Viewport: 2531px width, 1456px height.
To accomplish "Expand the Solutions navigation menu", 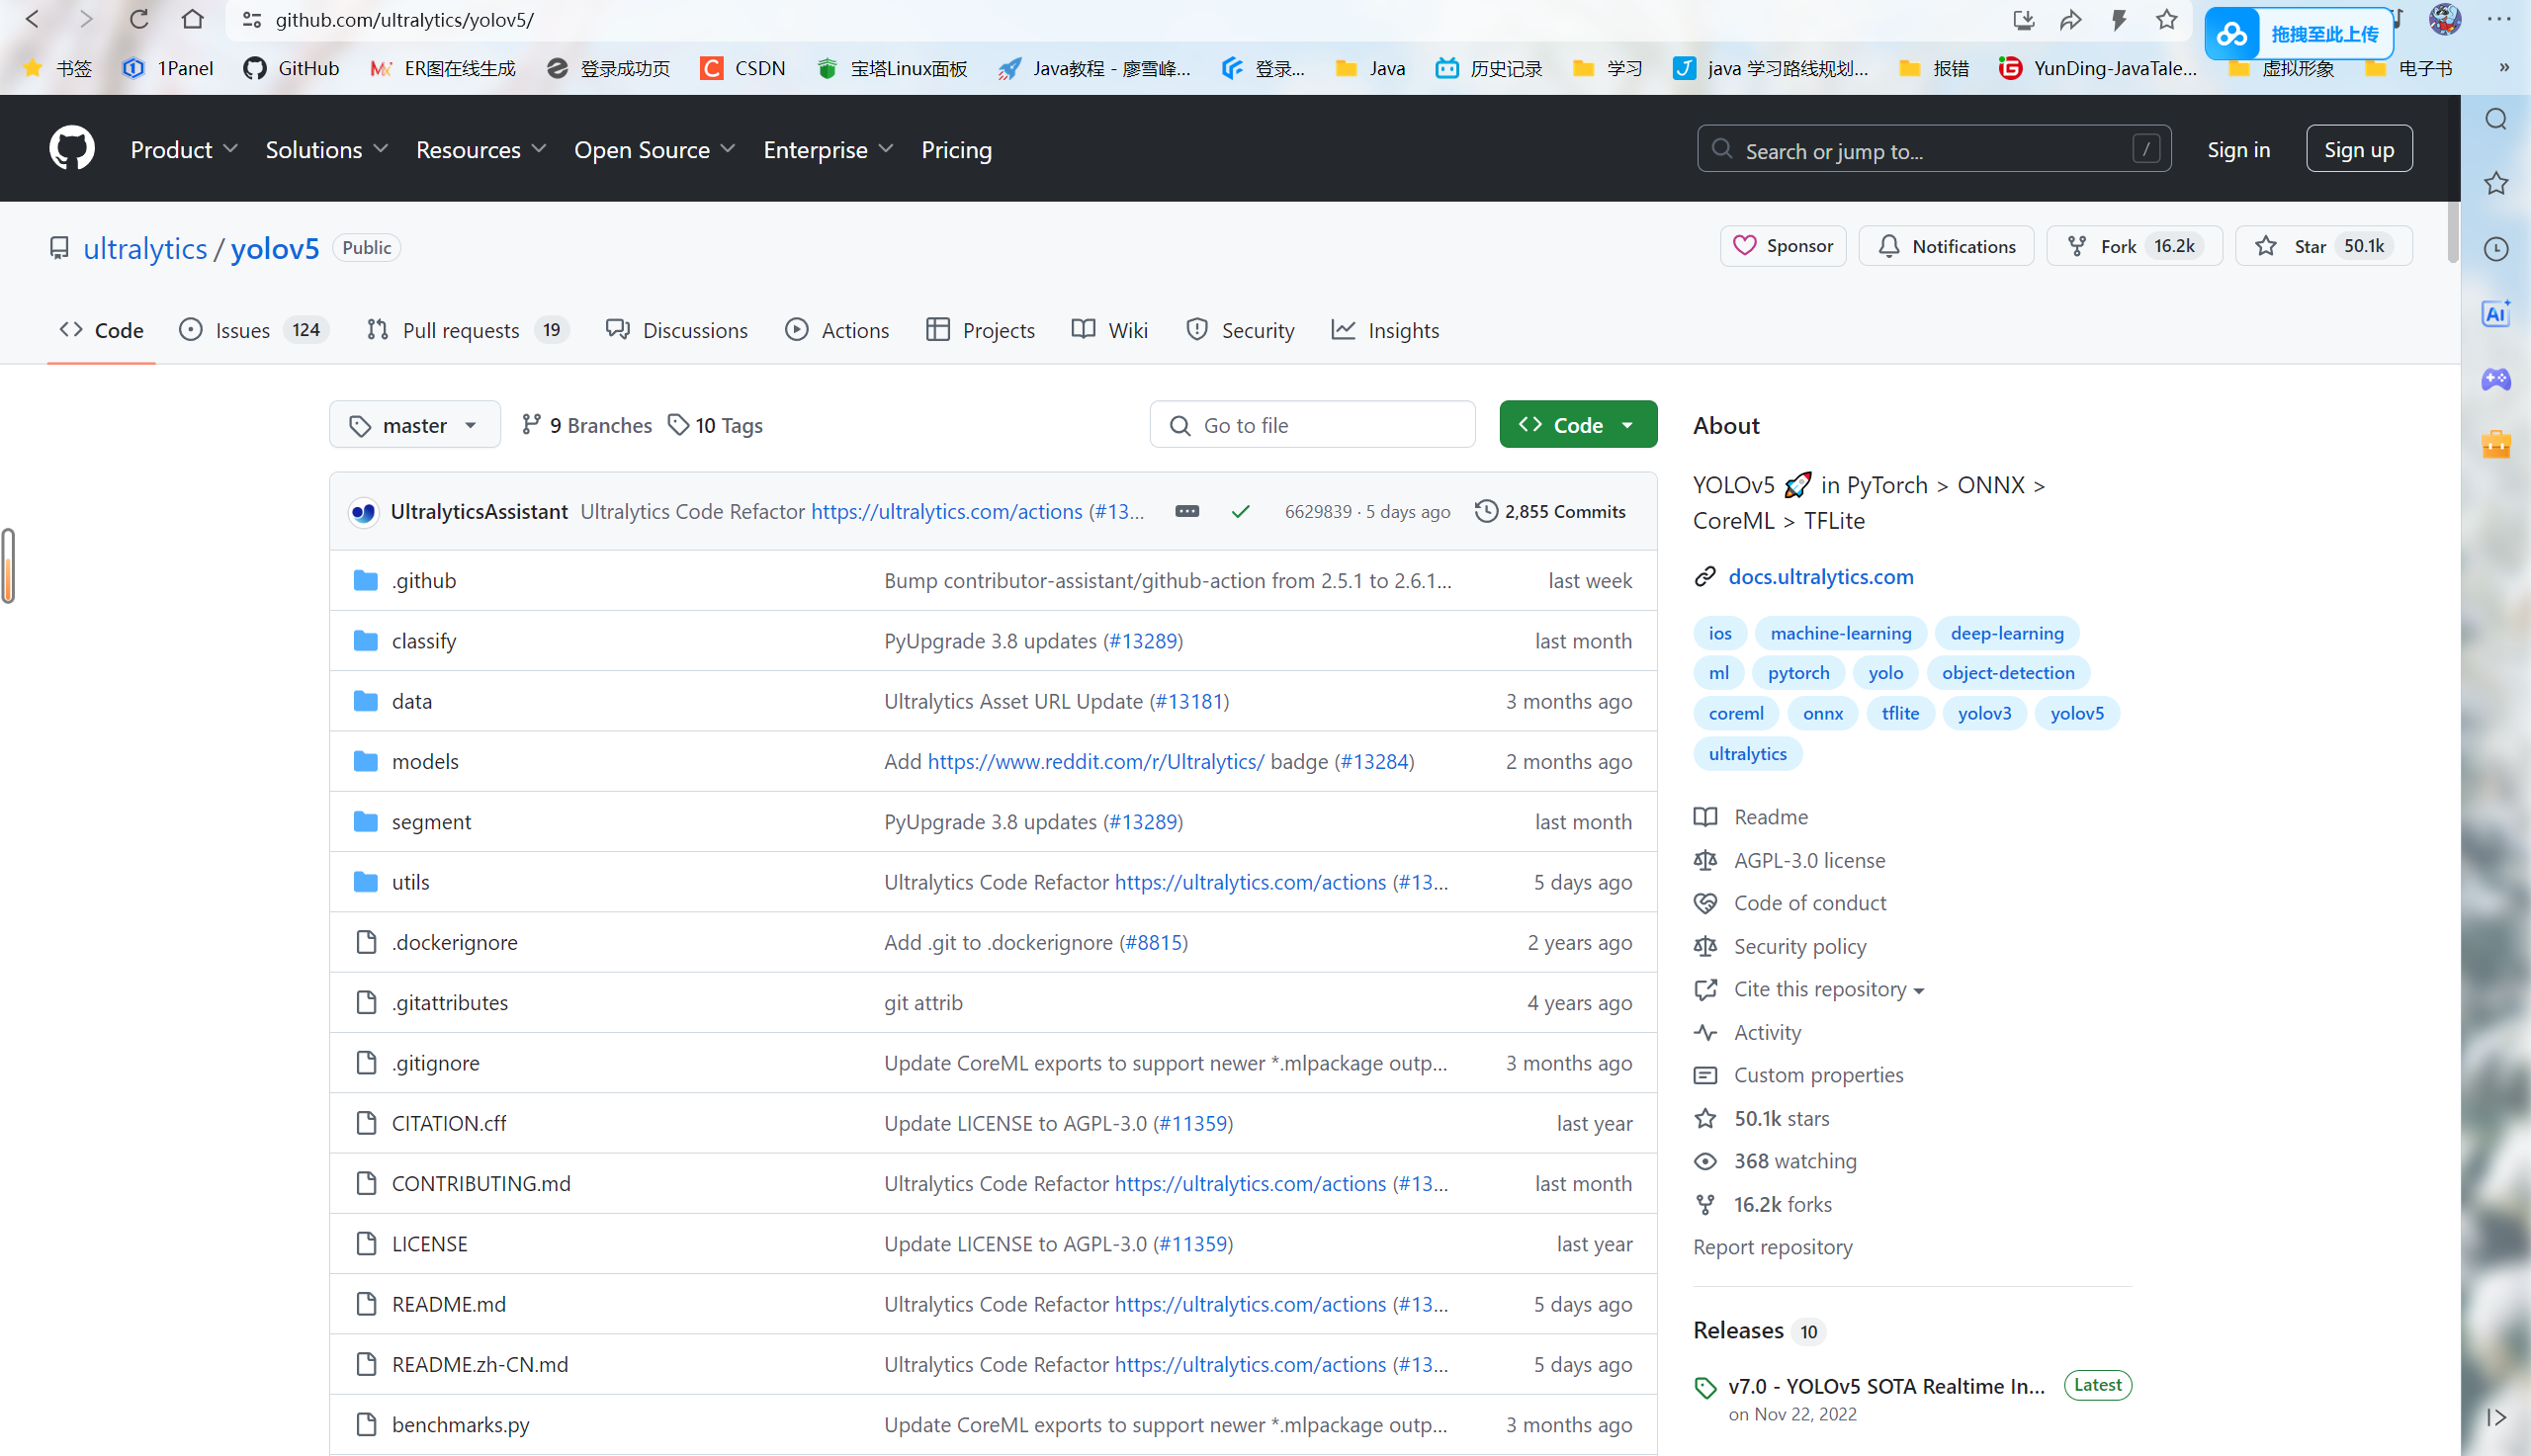I will tap(326, 149).
